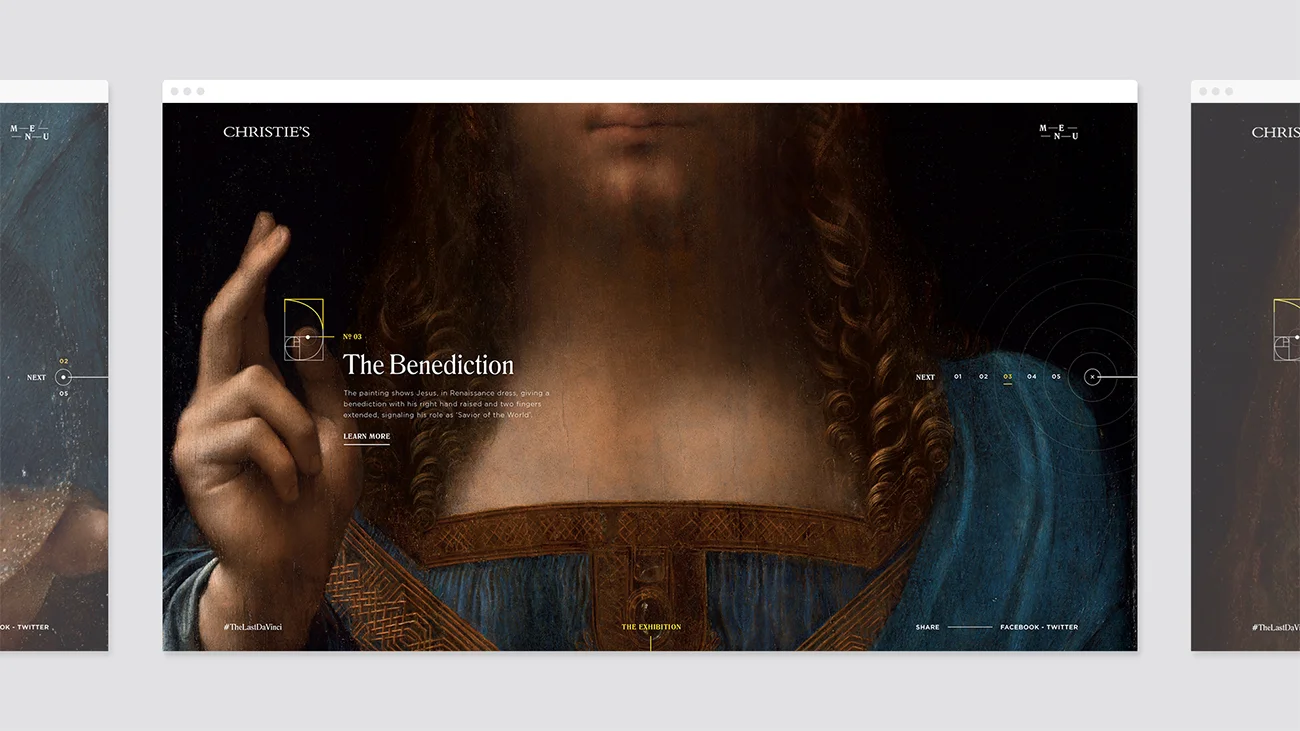The width and height of the screenshot is (1300, 731).
Task: Go to slide 05 in pagination
Action: pyautogui.click(x=1056, y=377)
